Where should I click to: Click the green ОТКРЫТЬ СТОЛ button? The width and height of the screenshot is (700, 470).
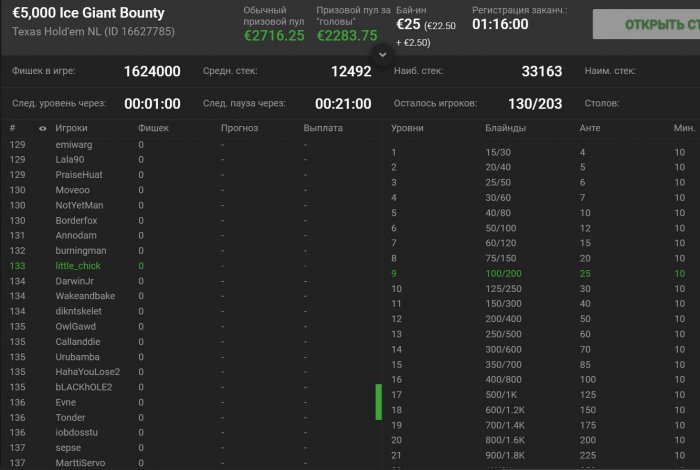pos(646,24)
